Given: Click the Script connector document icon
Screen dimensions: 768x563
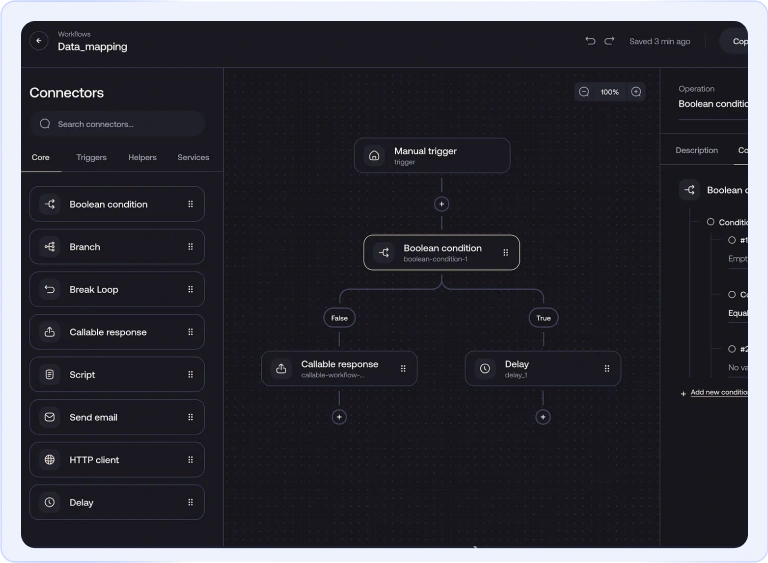Looking at the screenshot, I should pyautogui.click(x=49, y=375).
